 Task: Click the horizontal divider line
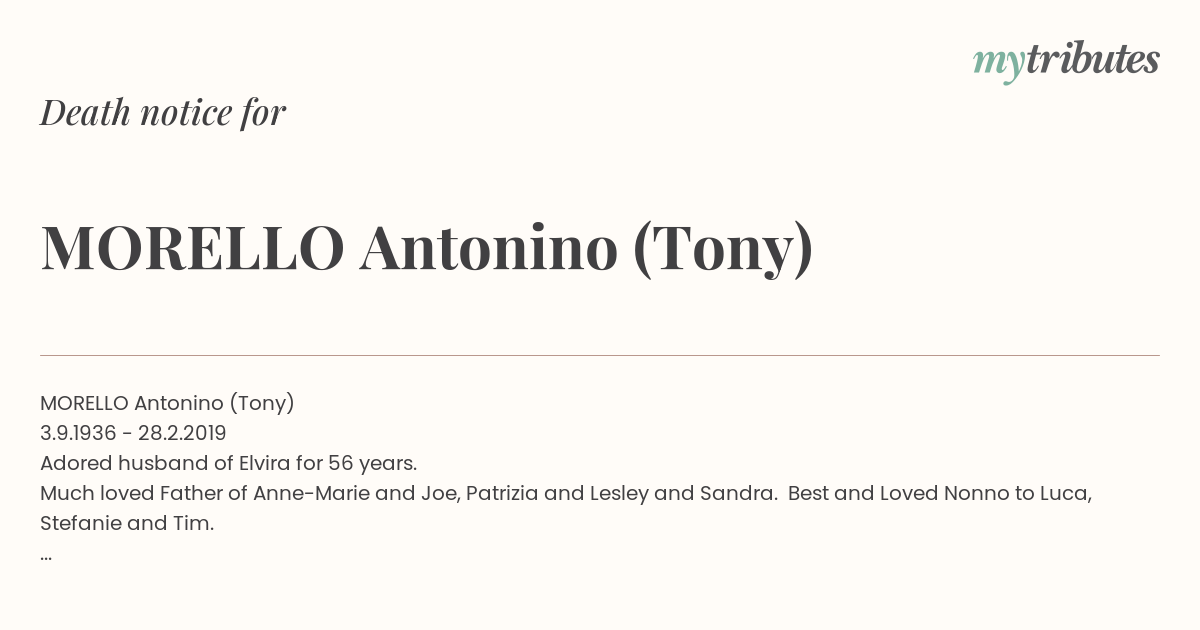600,355
